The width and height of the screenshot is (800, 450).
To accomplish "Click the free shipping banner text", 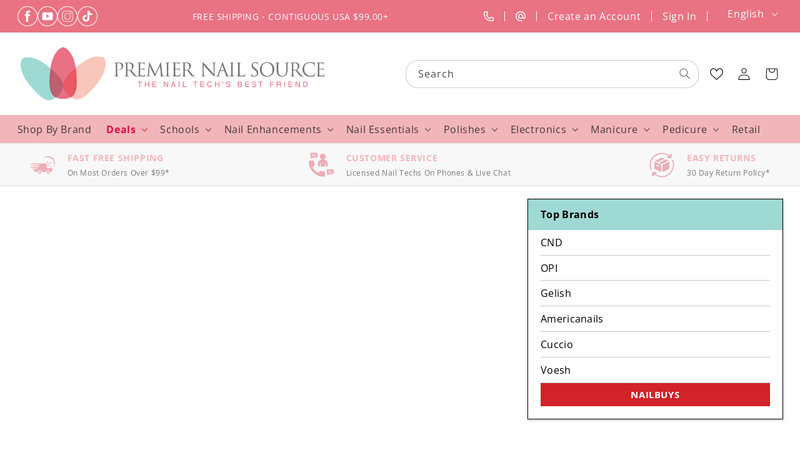I will 290,17.
